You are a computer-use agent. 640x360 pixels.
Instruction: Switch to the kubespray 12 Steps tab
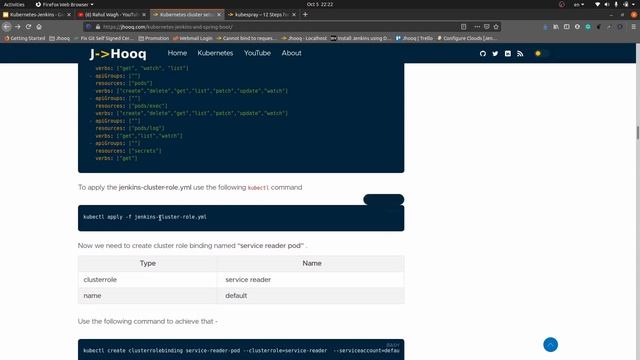tap(262, 14)
